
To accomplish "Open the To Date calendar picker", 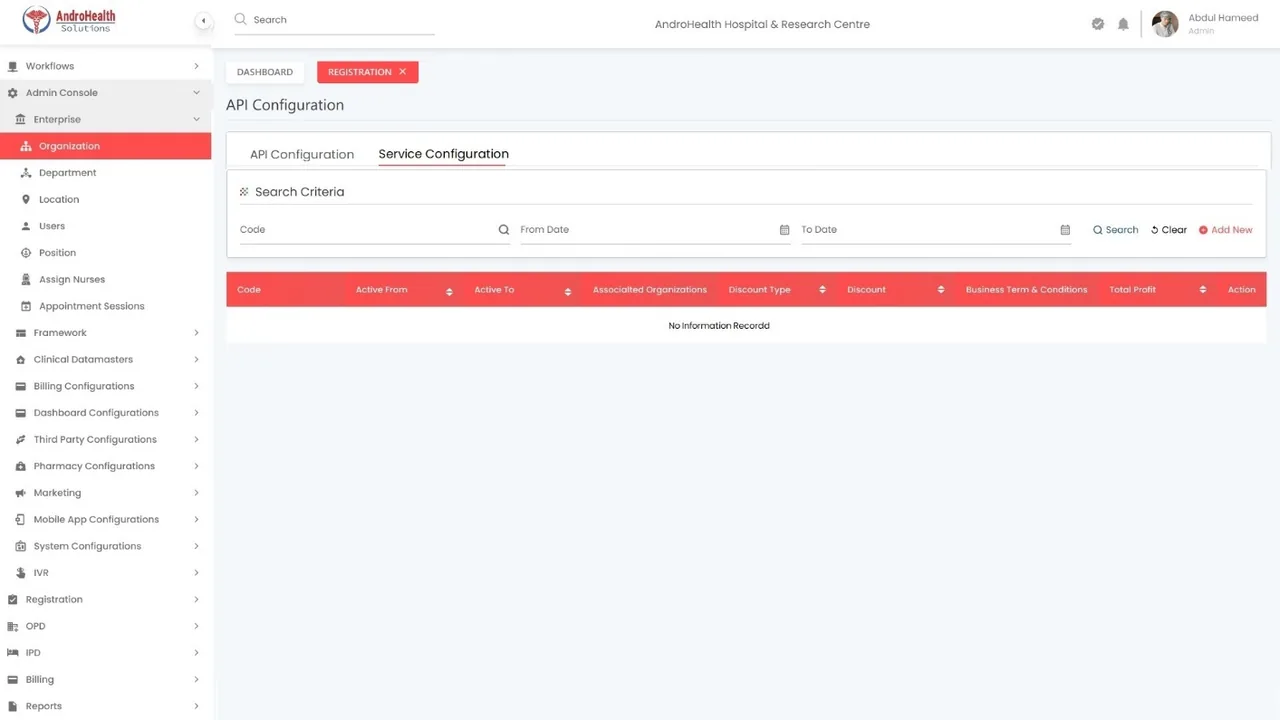I will [1065, 230].
